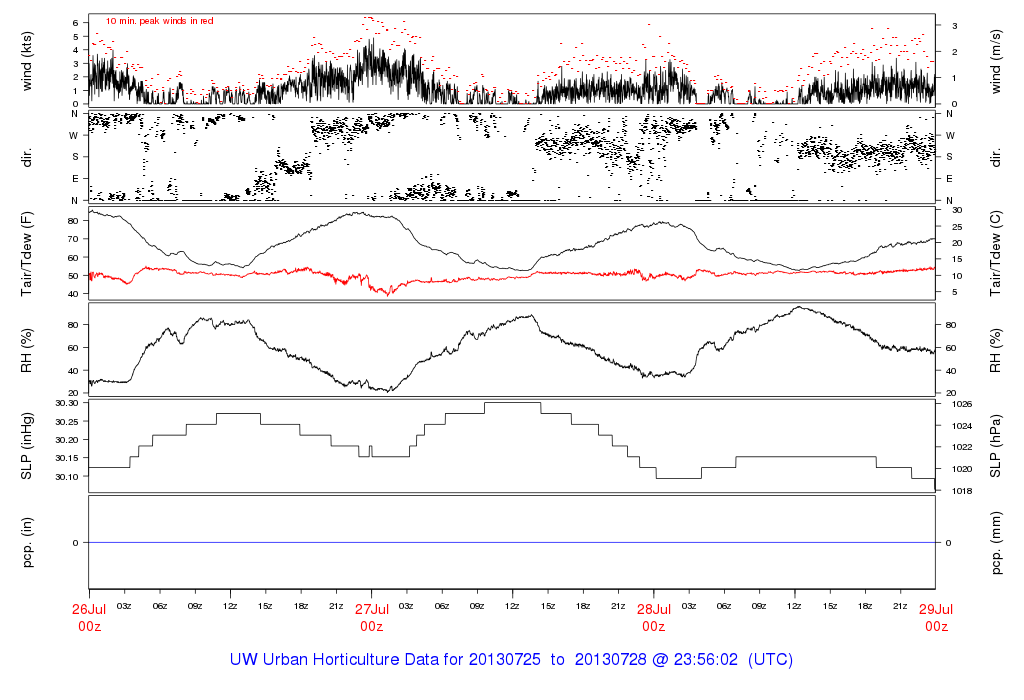Click the blue 'UW Urban Horticulture Data' chart title
1024x700 pixels.
(x=511, y=660)
